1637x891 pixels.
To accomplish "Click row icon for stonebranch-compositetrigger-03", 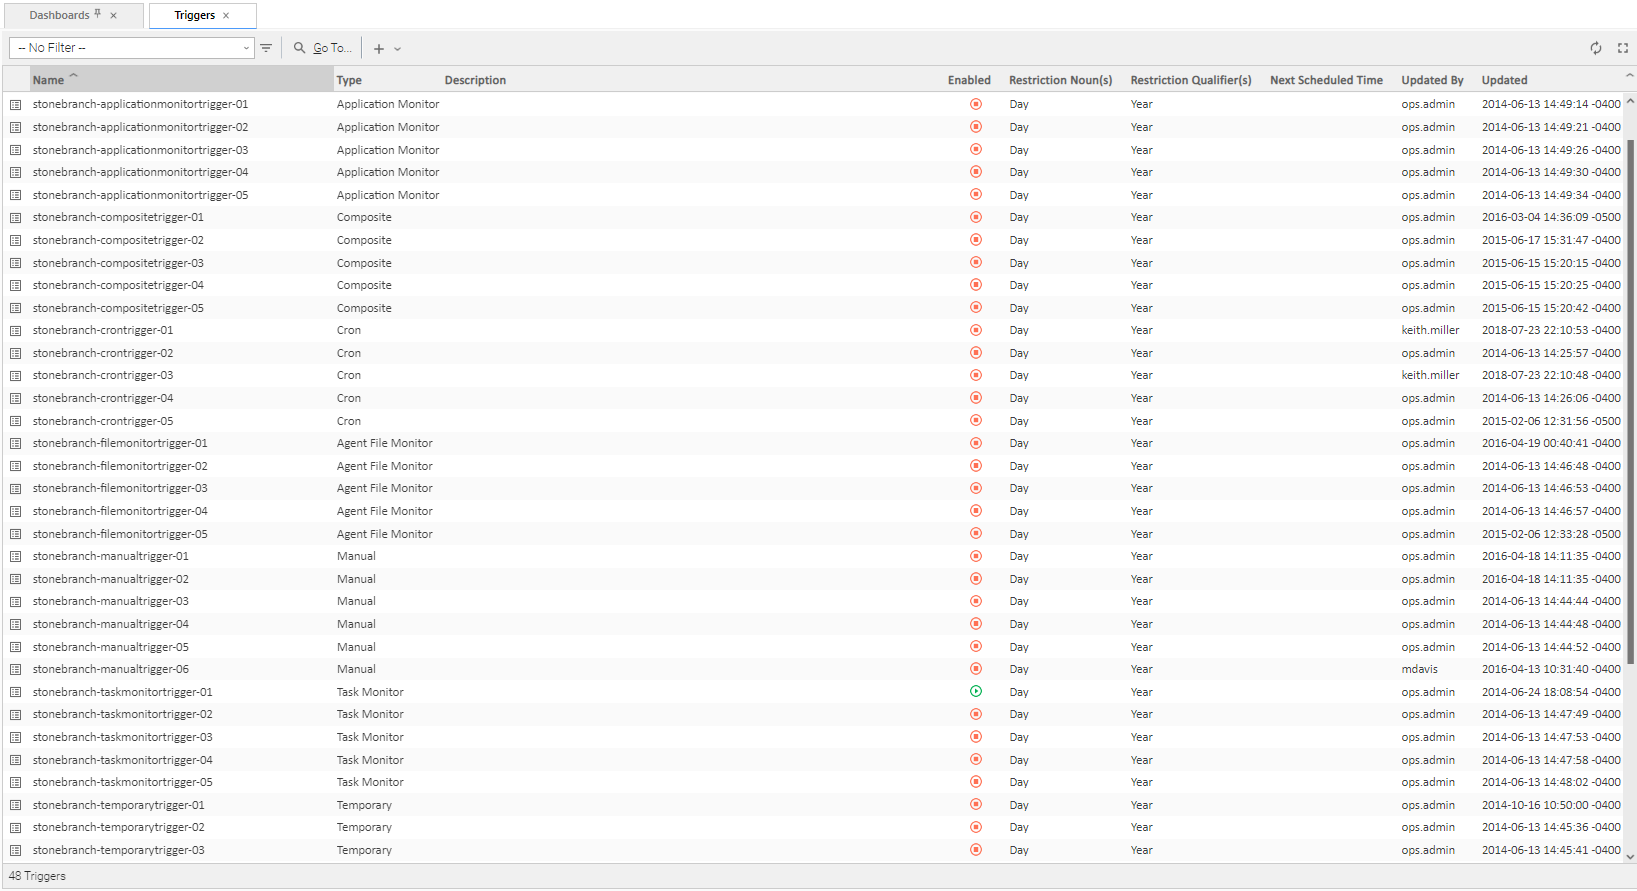I will point(16,263).
